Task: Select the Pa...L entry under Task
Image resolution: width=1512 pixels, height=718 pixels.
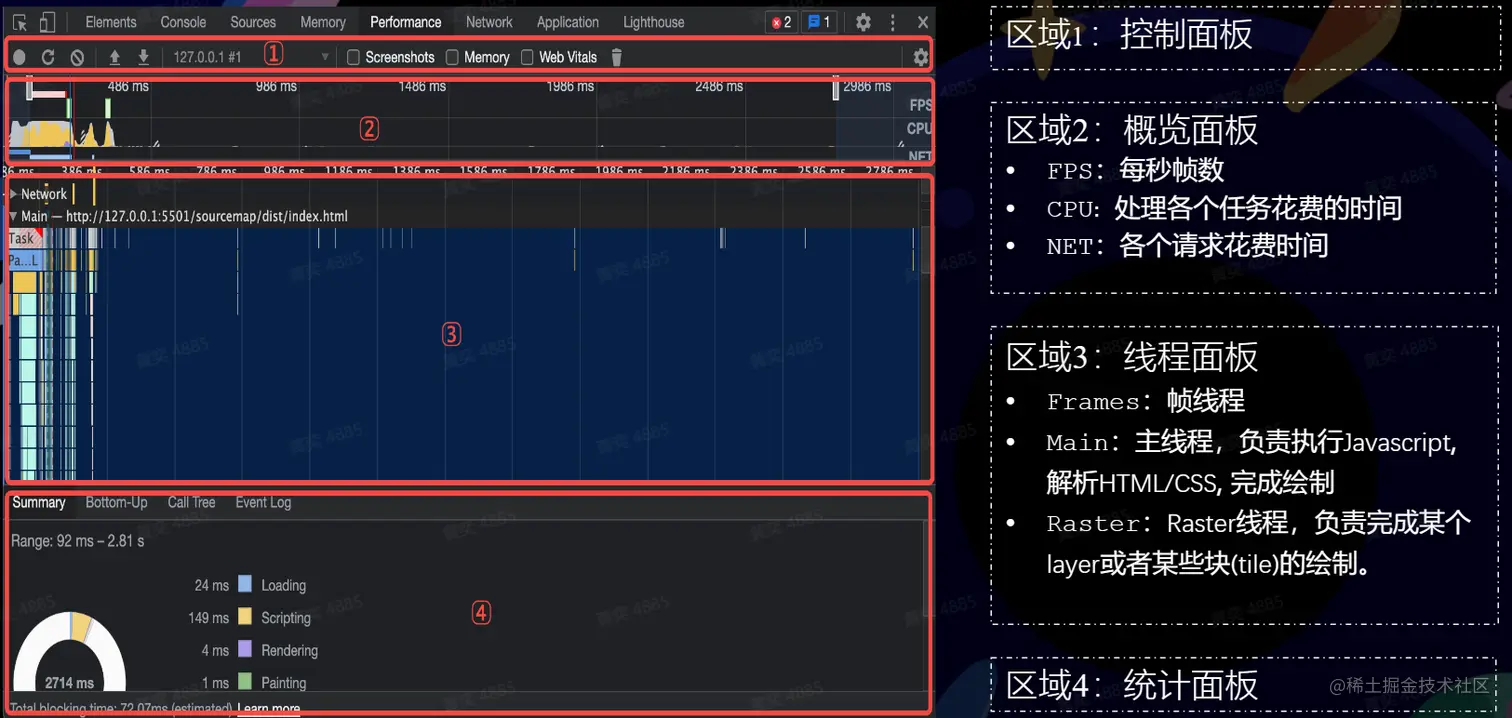Action: coord(23,260)
